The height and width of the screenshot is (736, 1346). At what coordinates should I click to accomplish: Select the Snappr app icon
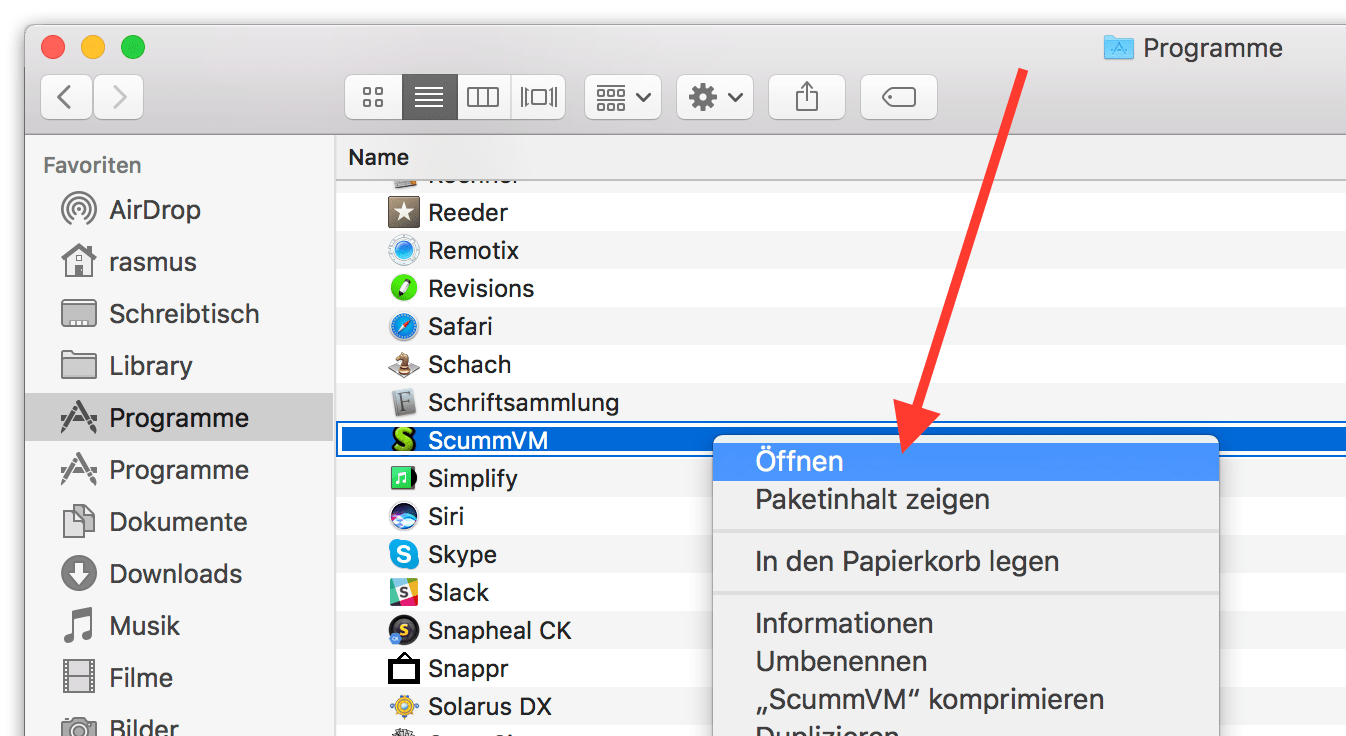pos(403,668)
